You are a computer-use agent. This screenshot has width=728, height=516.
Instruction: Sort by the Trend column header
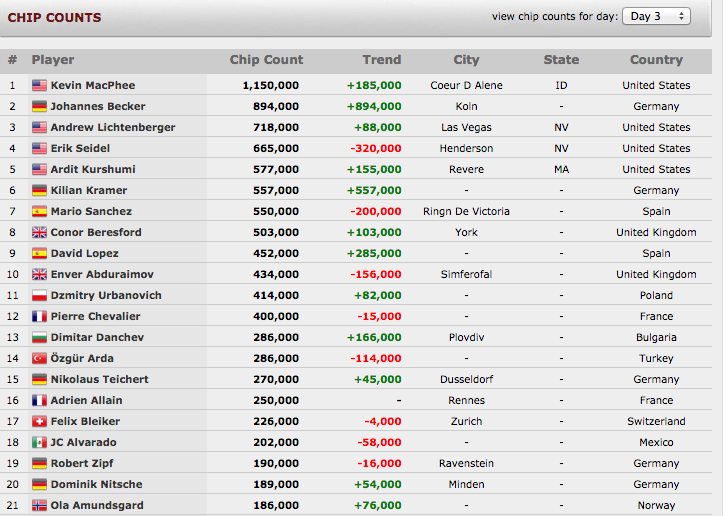coord(382,60)
